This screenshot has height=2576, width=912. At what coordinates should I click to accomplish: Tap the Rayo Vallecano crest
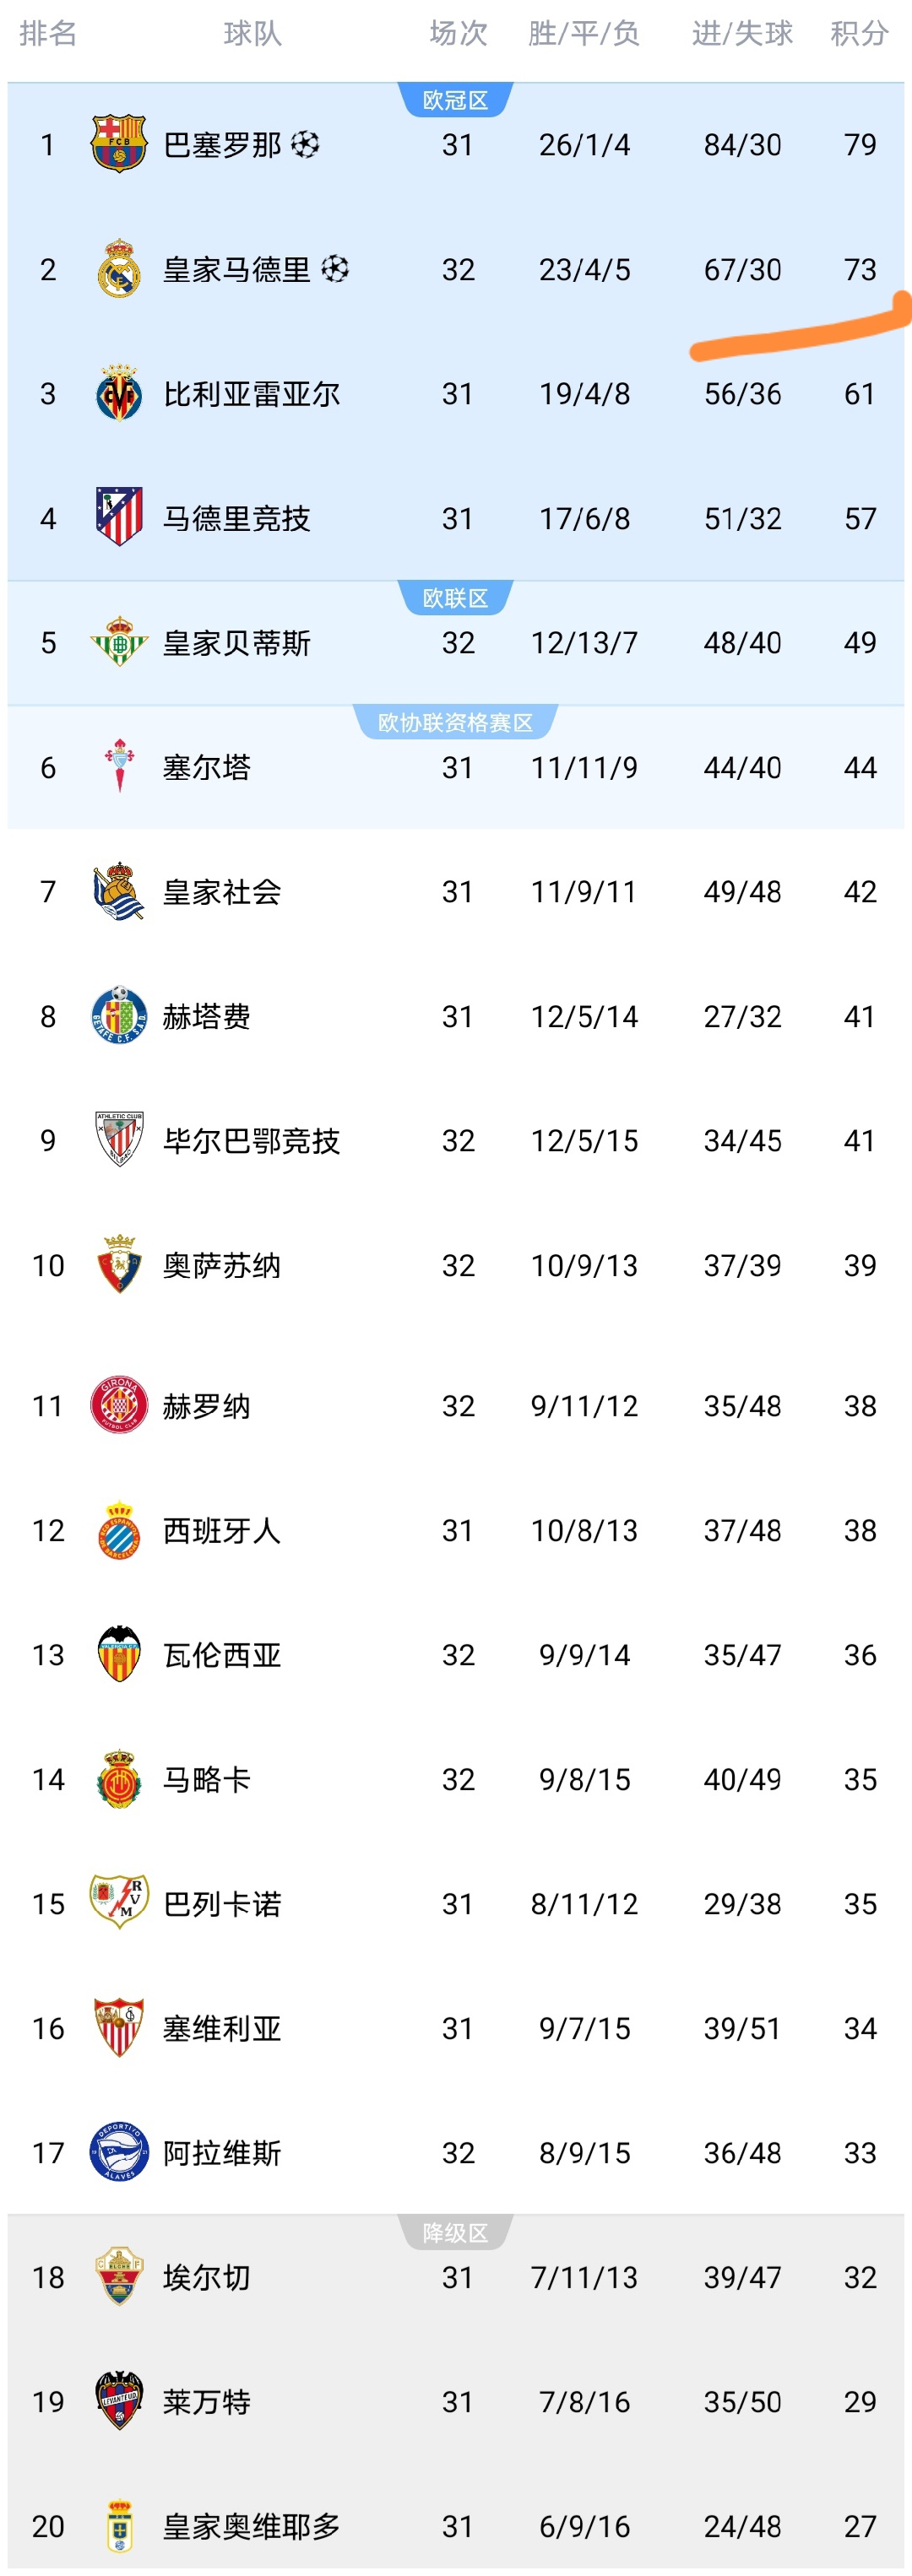click(119, 1902)
